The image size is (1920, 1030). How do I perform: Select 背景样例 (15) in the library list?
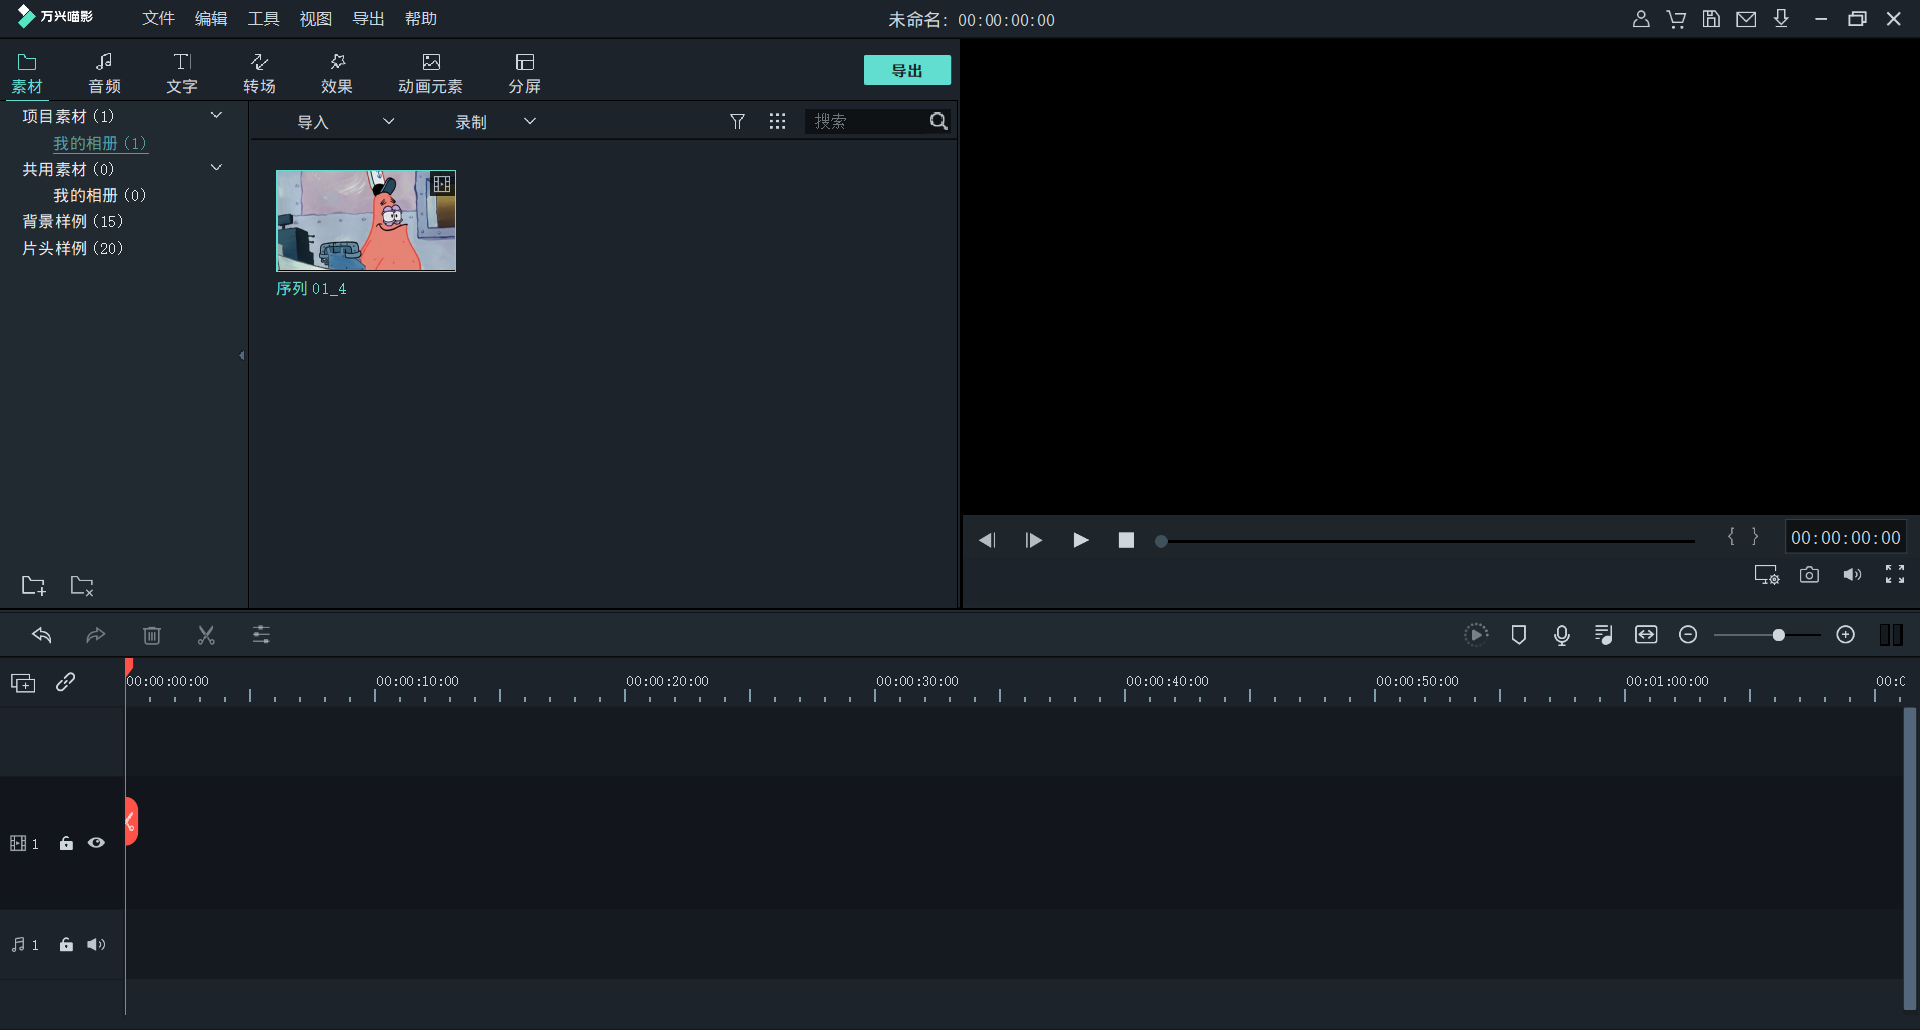pos(72,221)
